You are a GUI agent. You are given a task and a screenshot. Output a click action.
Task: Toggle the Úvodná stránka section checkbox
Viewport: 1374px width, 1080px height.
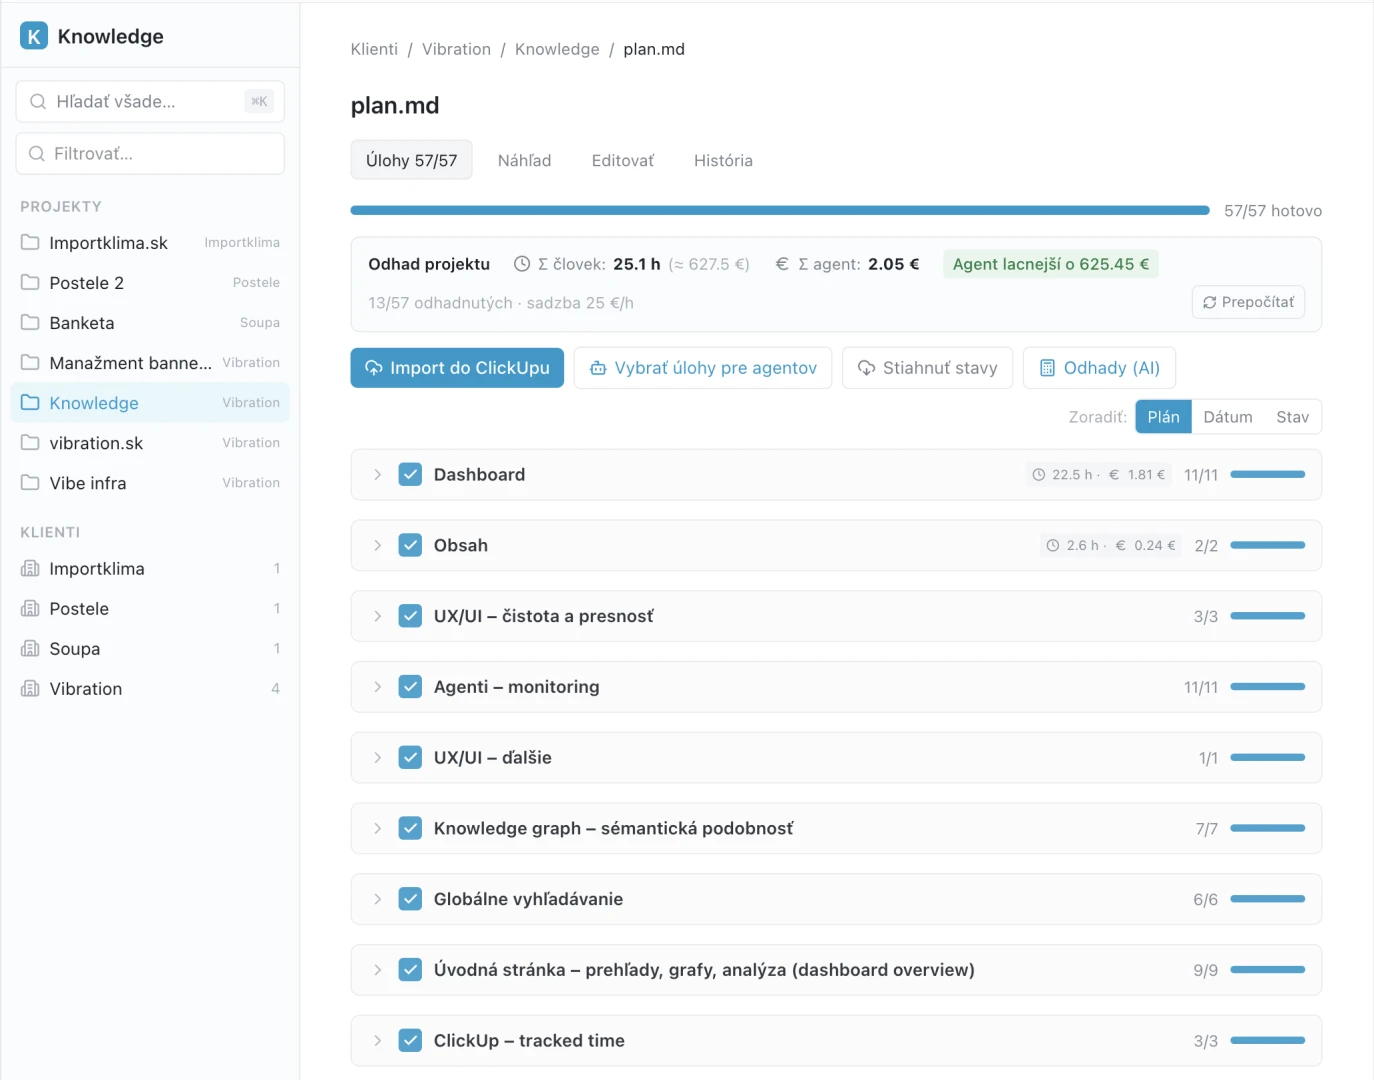click(x=410, y=970)
